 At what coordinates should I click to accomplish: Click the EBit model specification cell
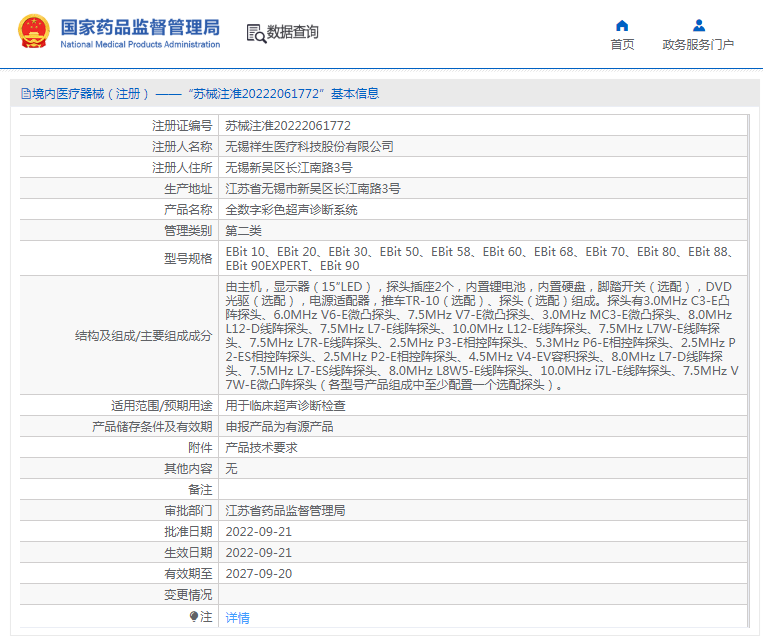coord(483,258)
